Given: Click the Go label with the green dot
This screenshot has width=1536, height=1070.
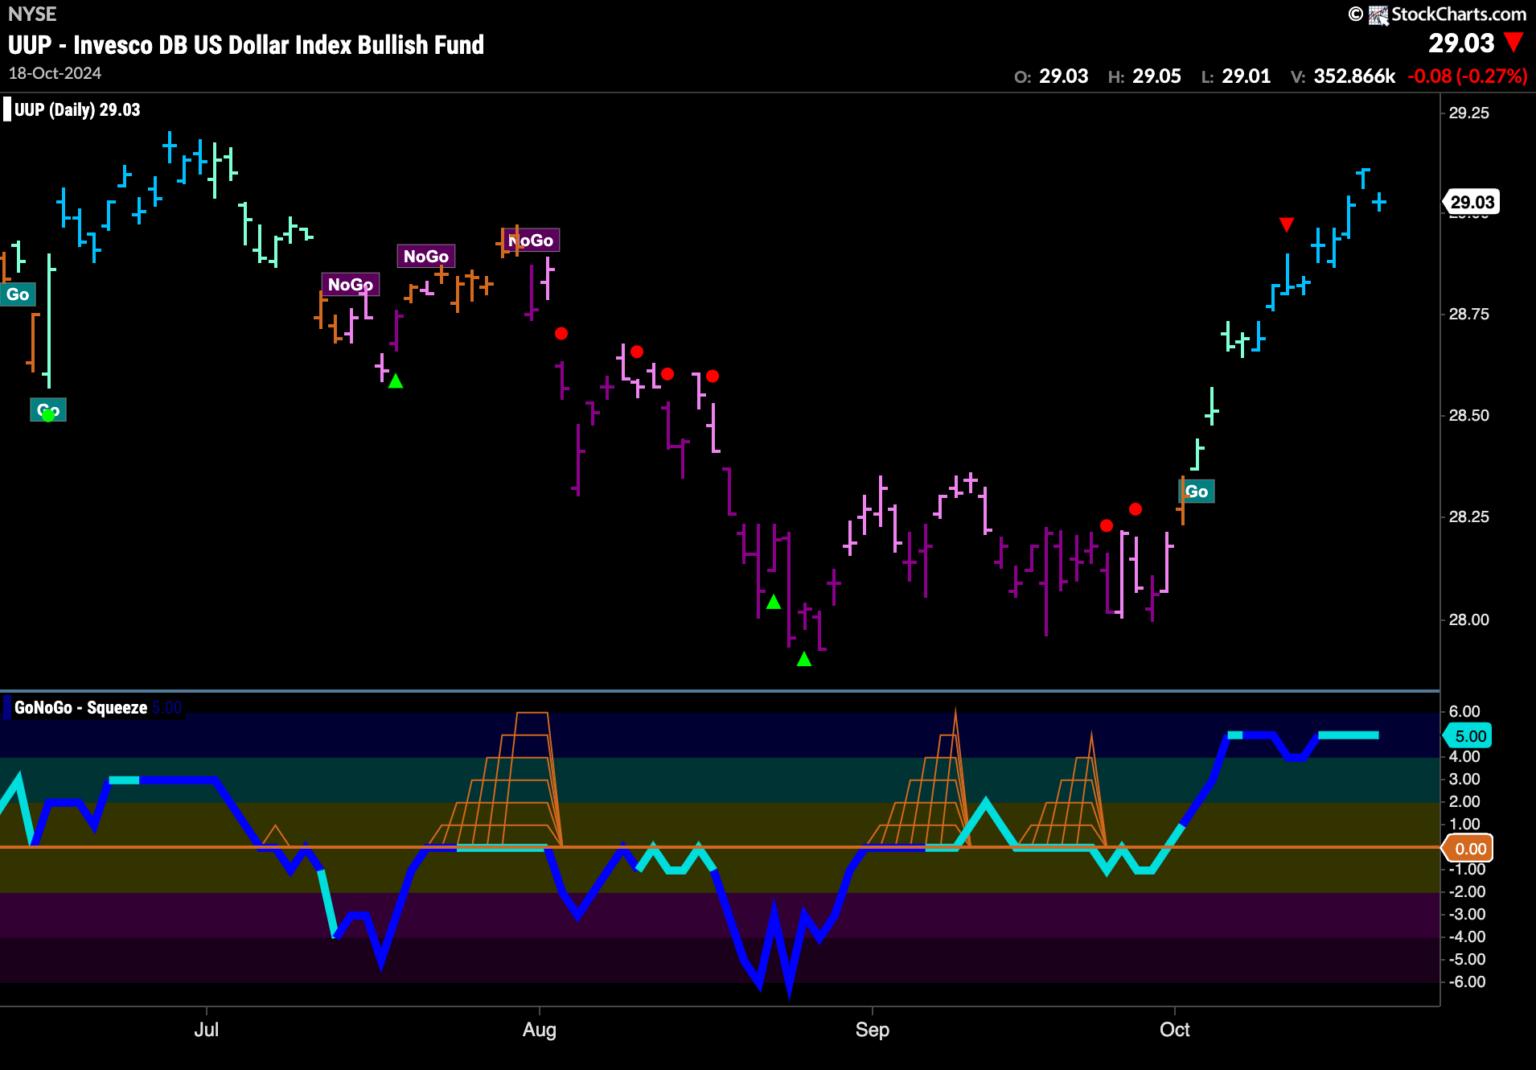Looking at the screenshot, I should tap(48, 410).
